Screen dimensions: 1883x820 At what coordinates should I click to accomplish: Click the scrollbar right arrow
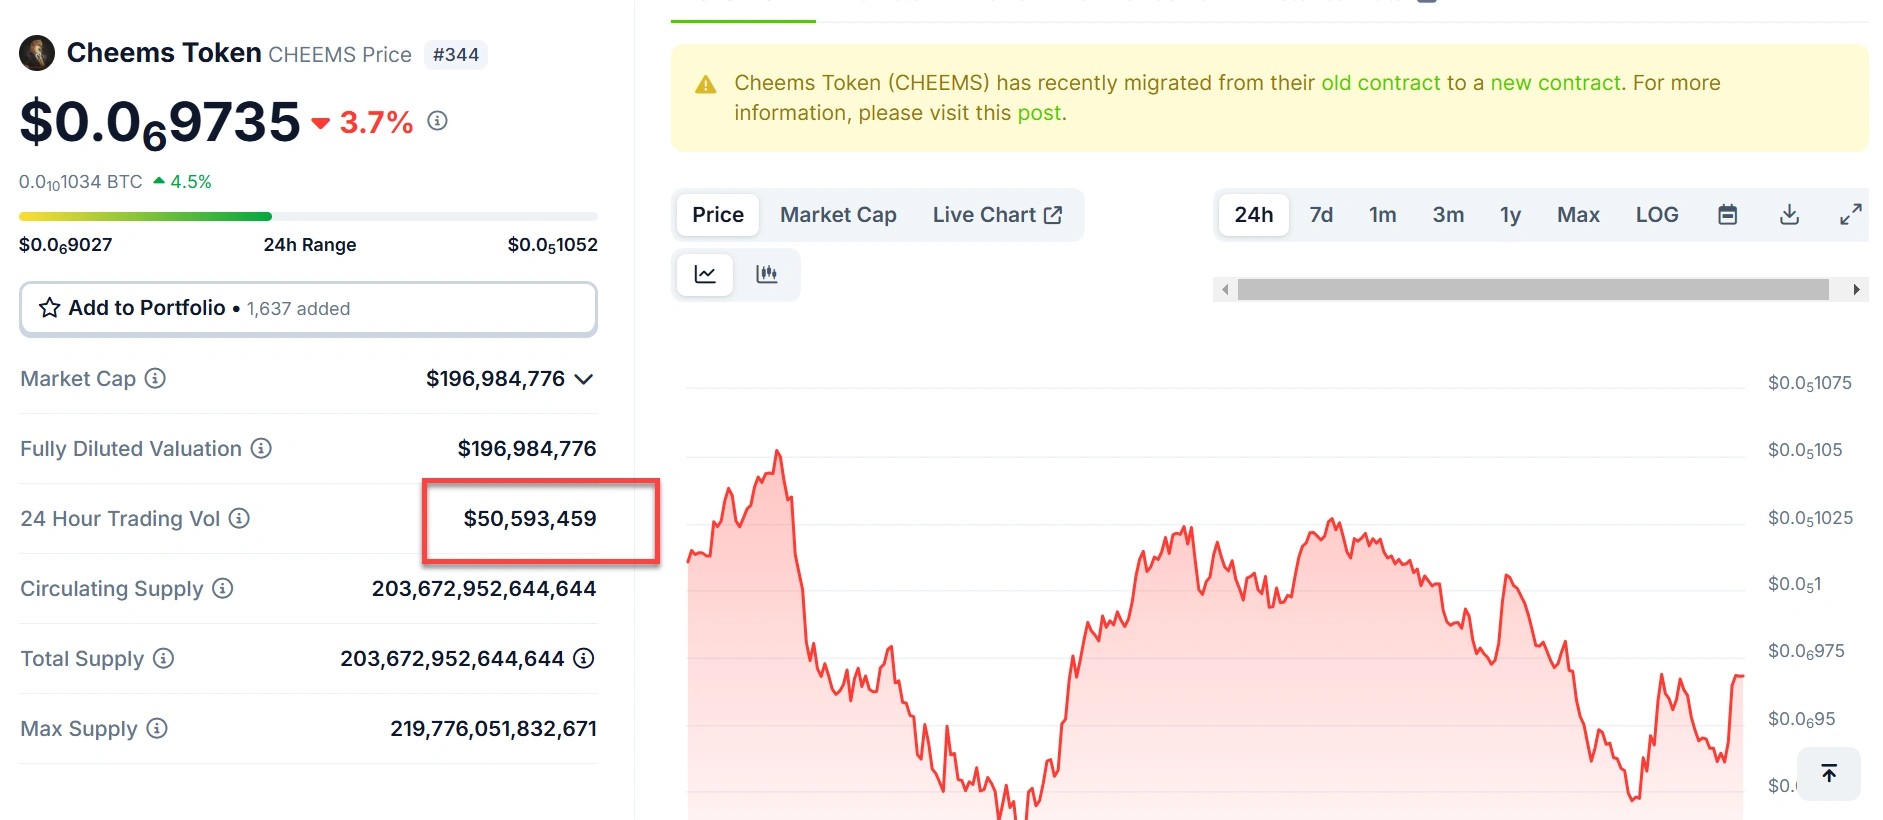1856,290
